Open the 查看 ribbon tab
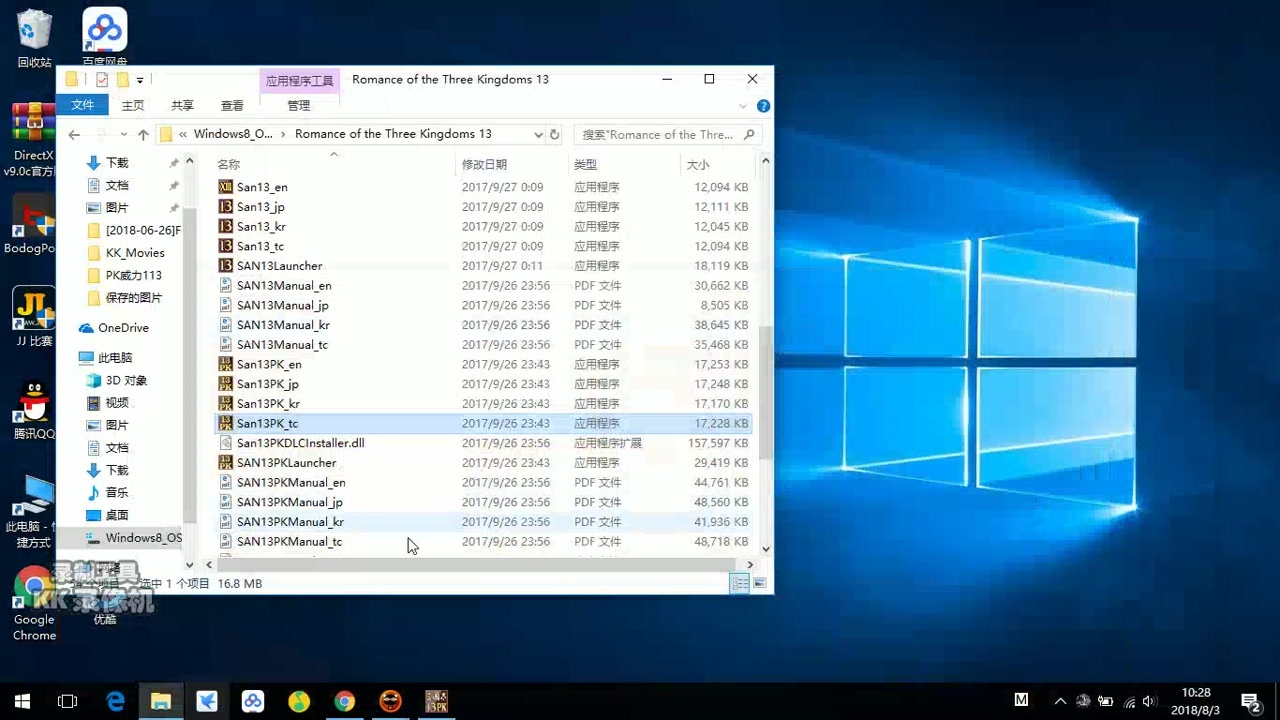 (x=232, y=105)
